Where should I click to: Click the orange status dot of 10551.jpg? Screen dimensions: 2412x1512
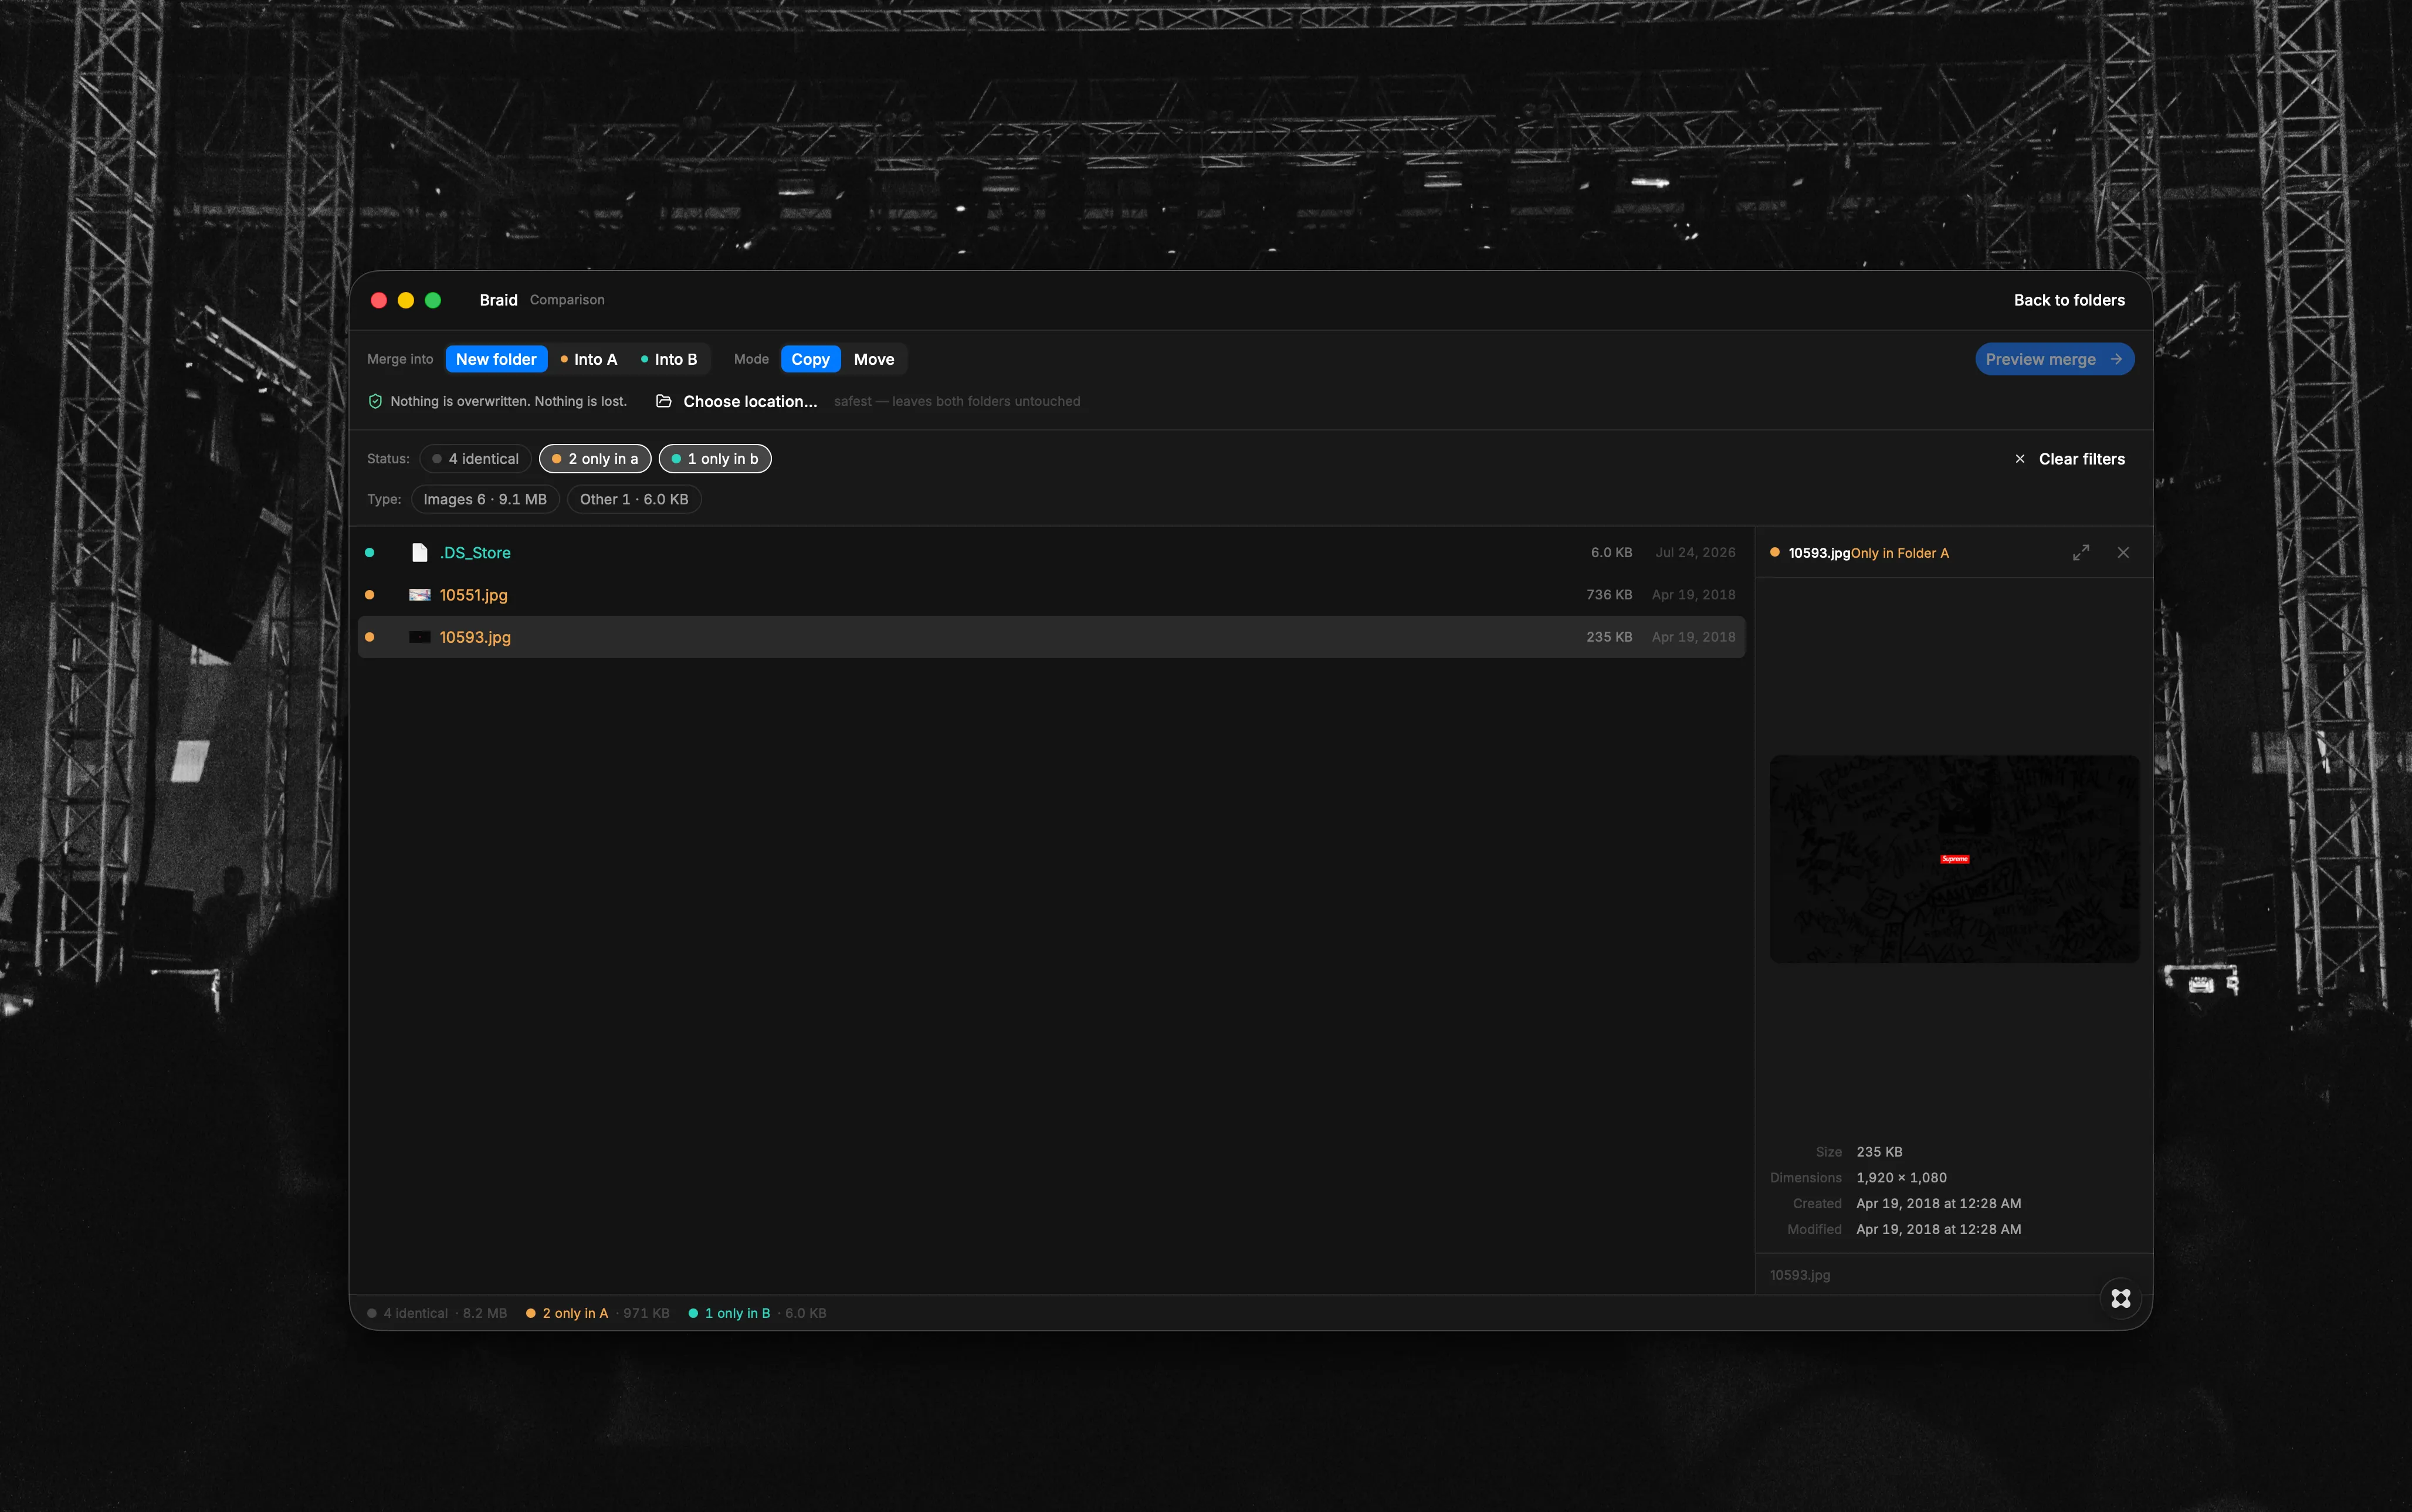pyautogui.click(x=370, y=595)
